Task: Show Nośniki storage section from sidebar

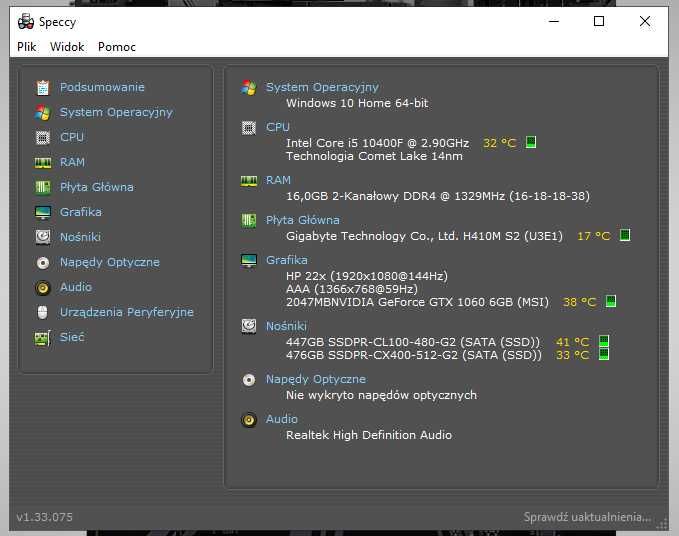Action: click(81, 237)
